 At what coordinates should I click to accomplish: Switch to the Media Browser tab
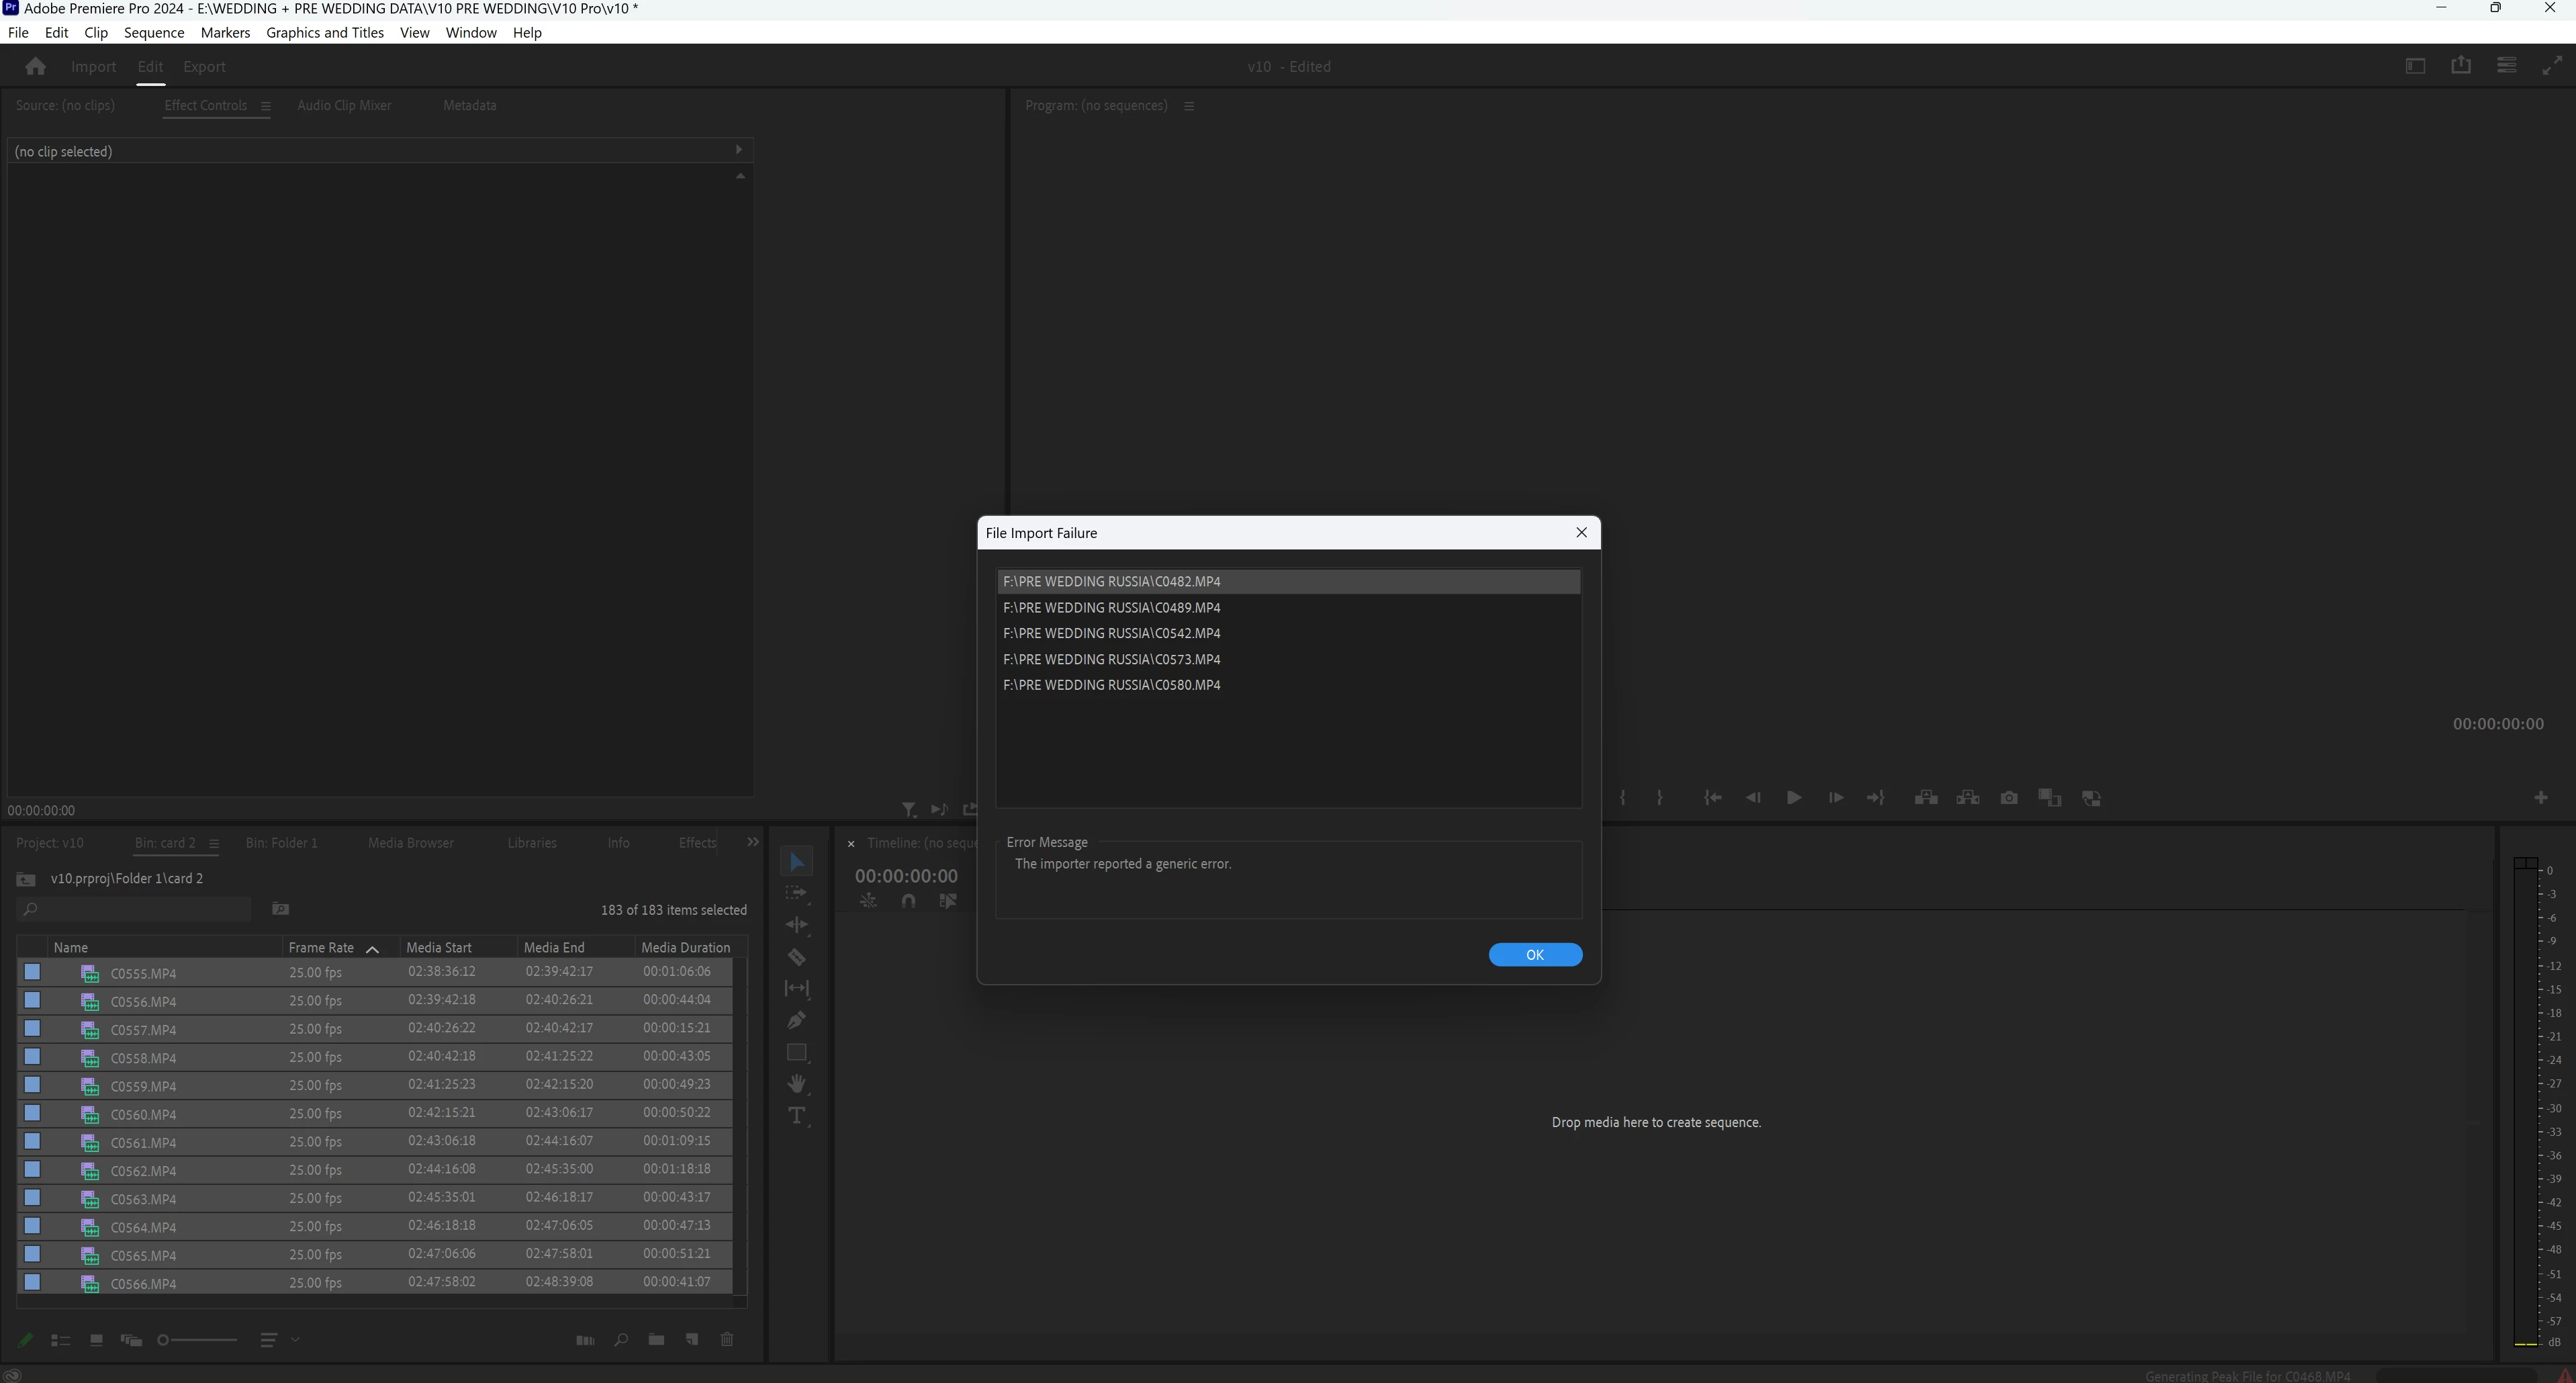(410, 843)
